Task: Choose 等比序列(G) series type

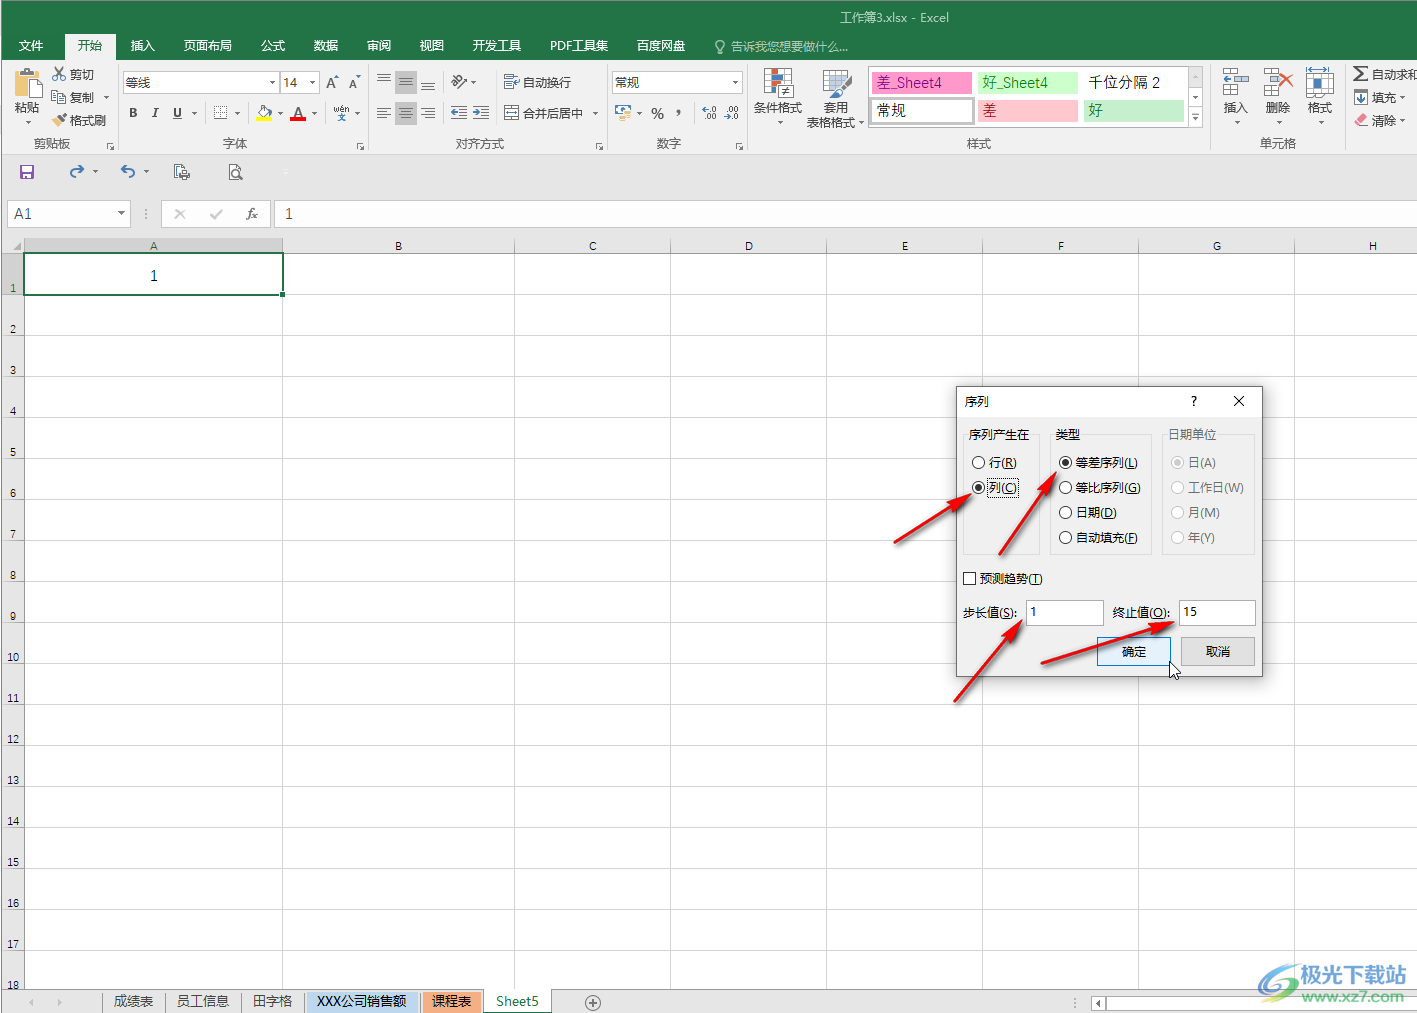Action: click(x=1099, y=487)
